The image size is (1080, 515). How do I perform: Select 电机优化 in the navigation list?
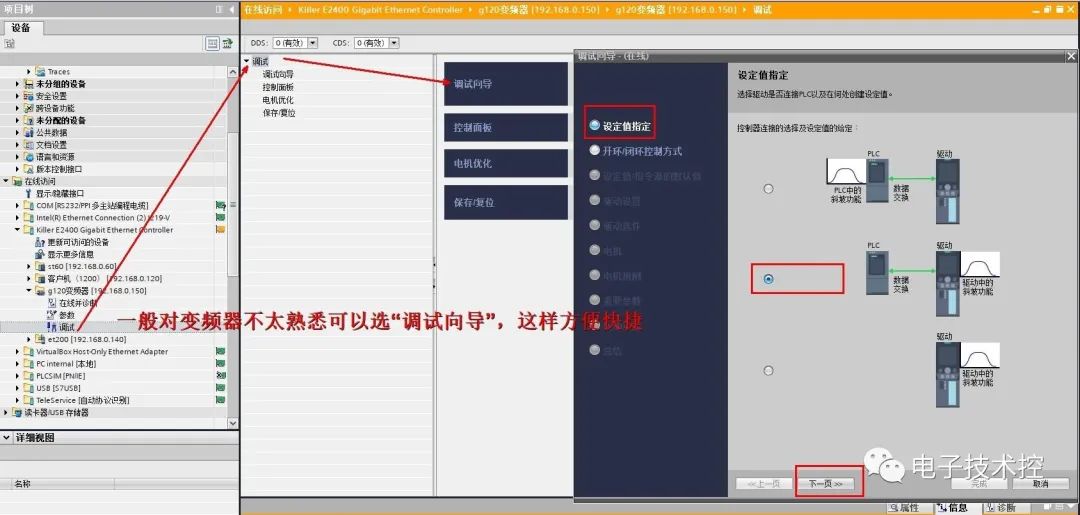[278, 100]
